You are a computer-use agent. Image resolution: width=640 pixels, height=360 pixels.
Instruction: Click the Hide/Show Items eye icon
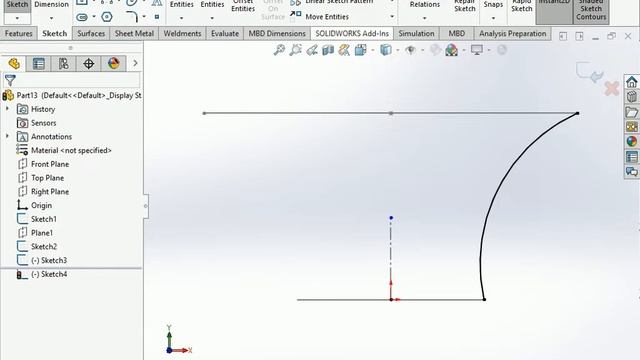pos(411,50)
